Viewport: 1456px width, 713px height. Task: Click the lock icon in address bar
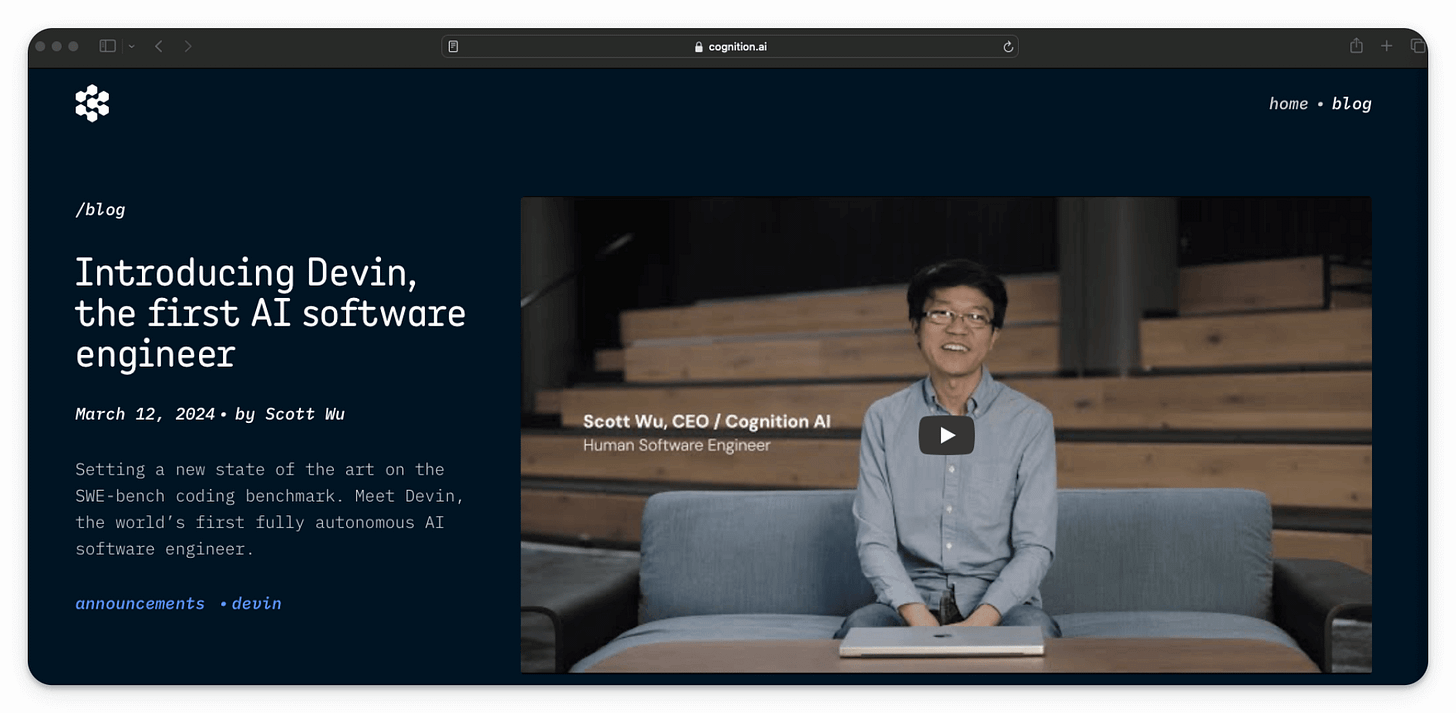click(699, 47)
